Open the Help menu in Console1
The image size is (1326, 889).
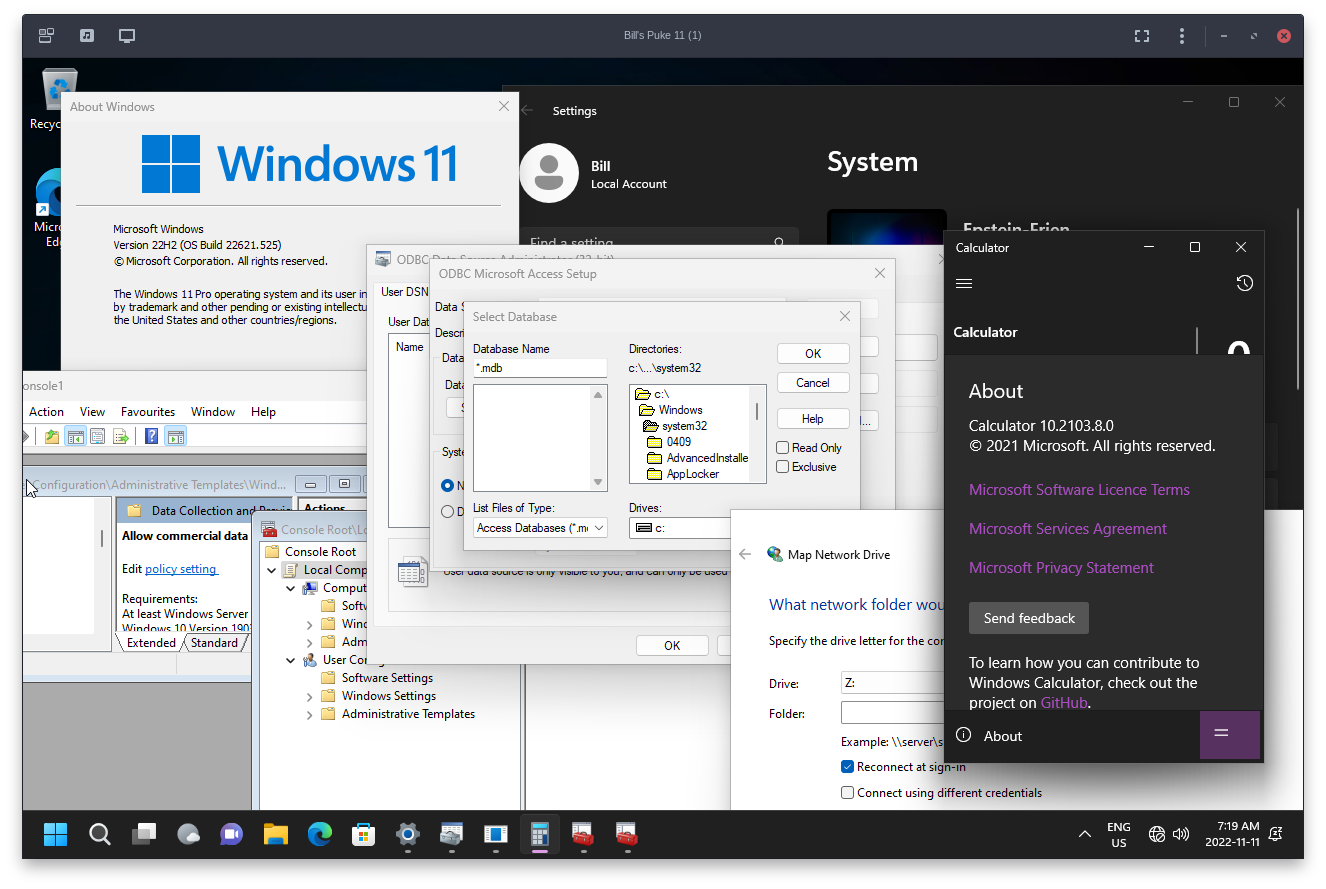pyautogui.click(x=263, y=412)
